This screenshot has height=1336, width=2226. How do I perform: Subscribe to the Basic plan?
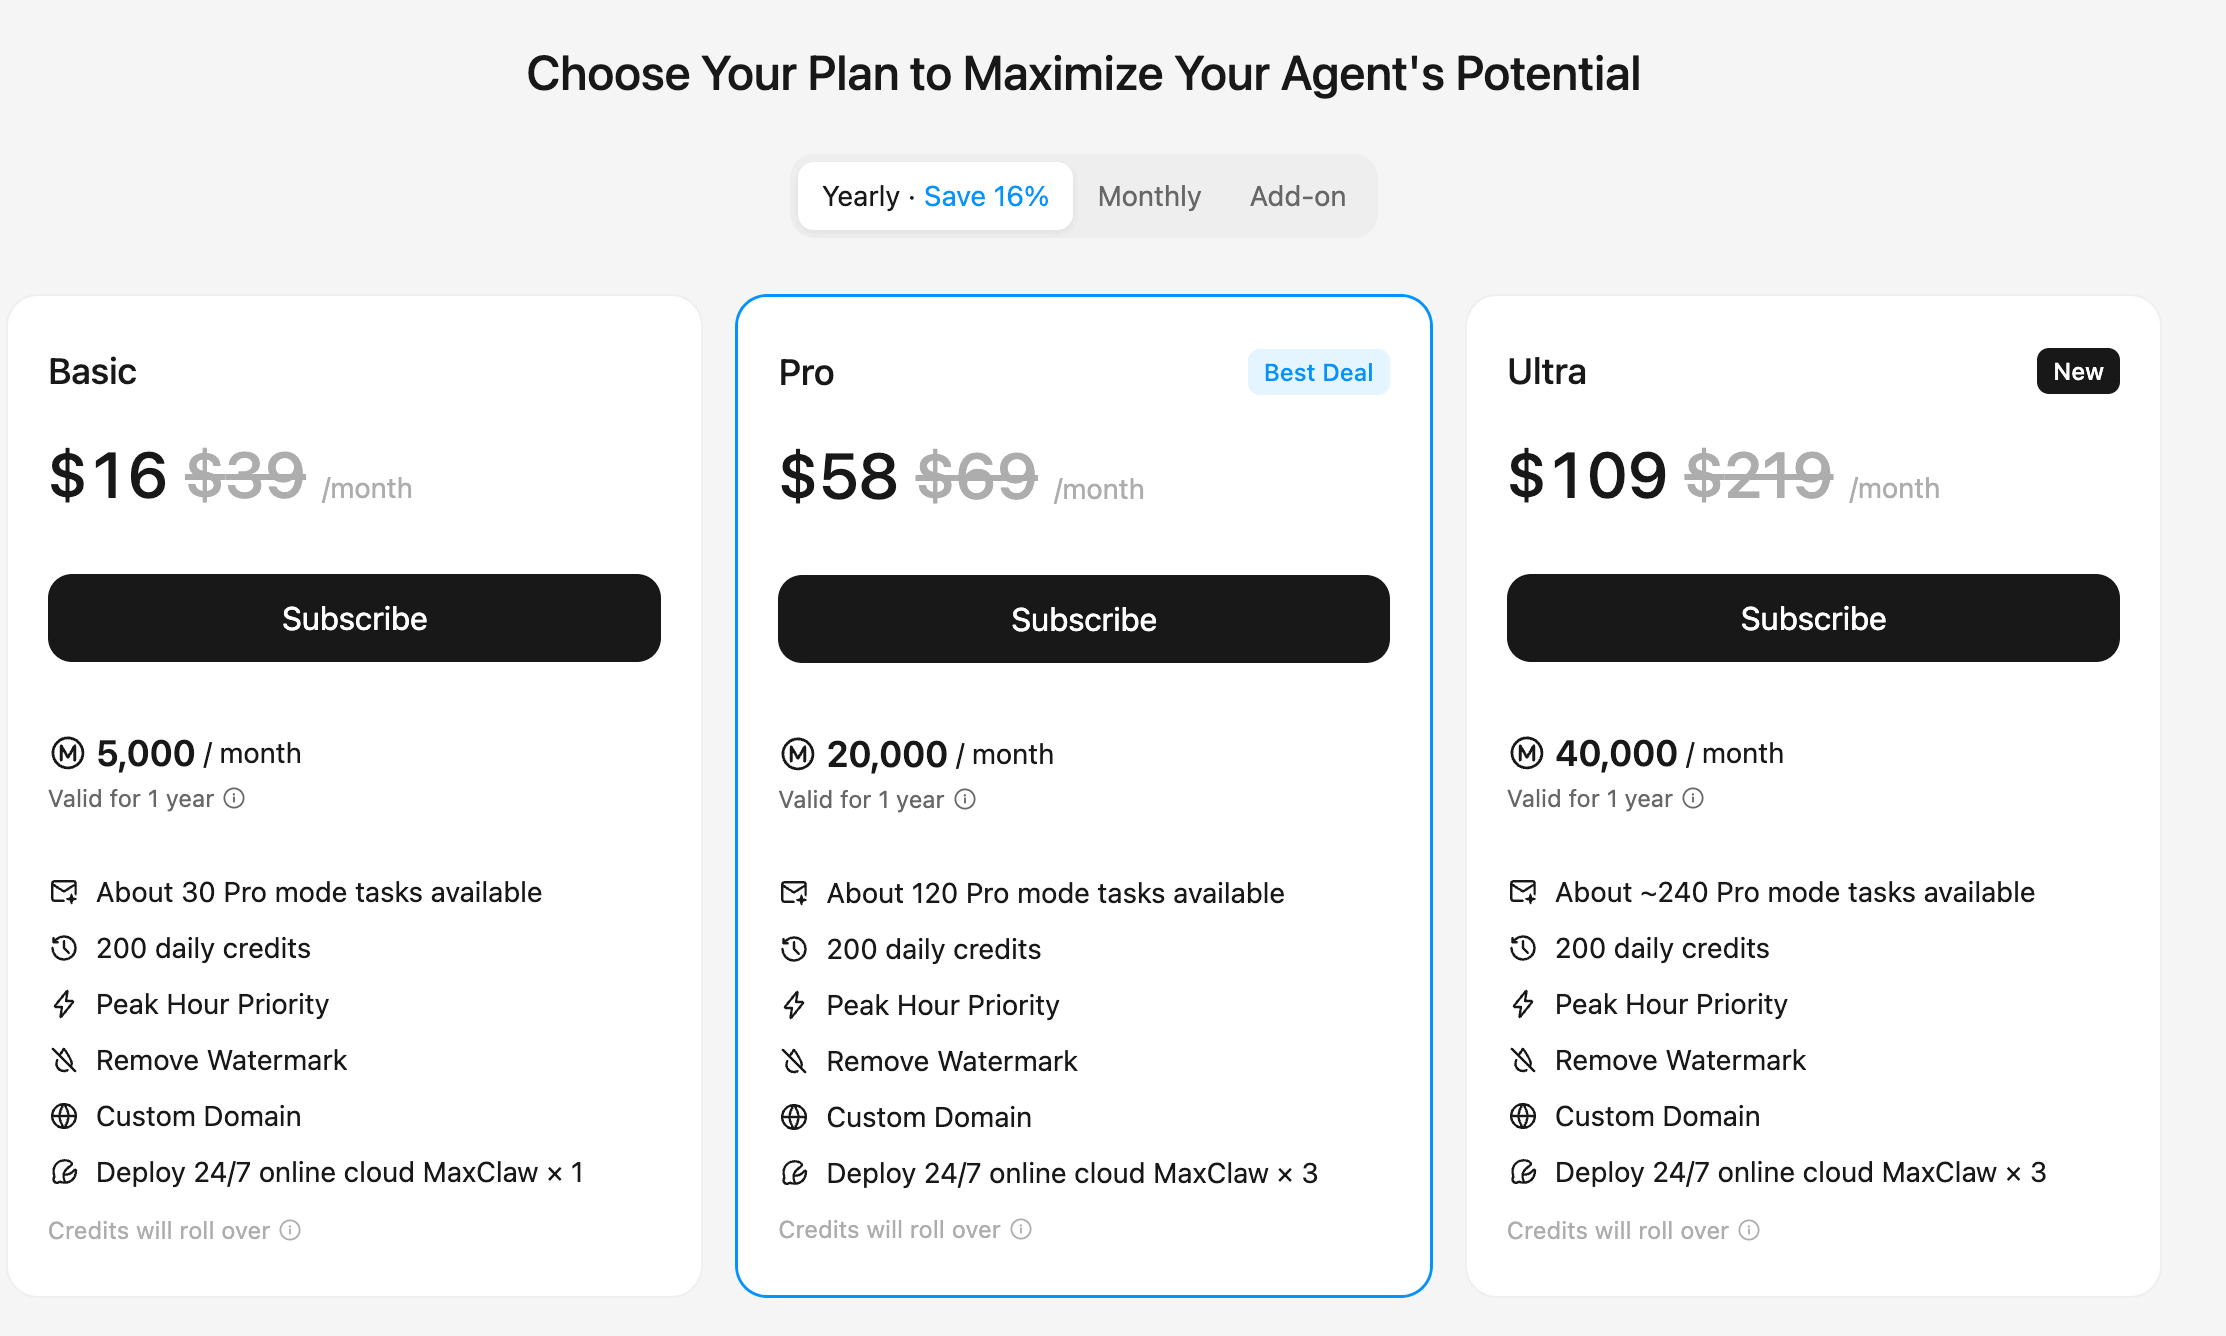(354, 618)
